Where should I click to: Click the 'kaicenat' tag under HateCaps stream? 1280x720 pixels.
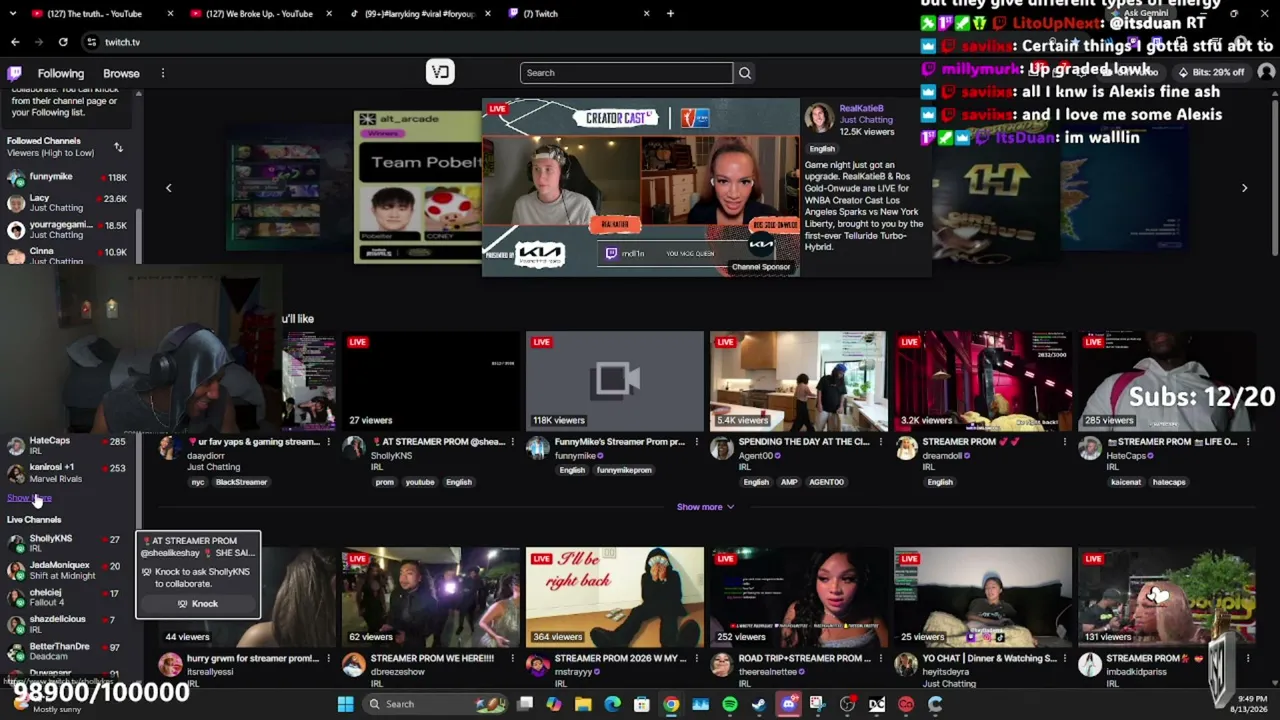[x=1125, y=482]
